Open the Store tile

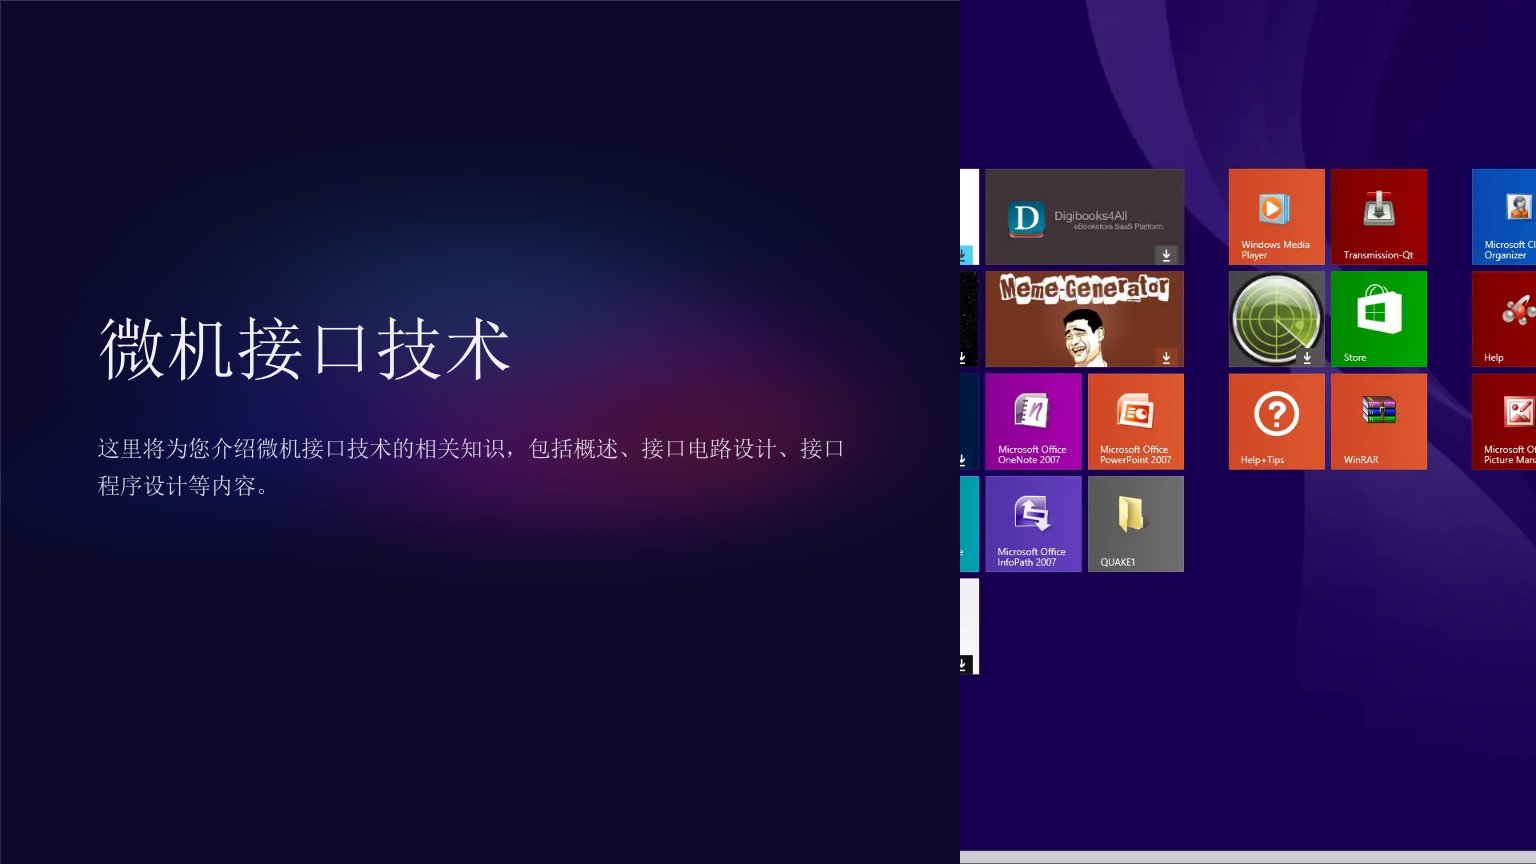click(x=1379, y=319)
